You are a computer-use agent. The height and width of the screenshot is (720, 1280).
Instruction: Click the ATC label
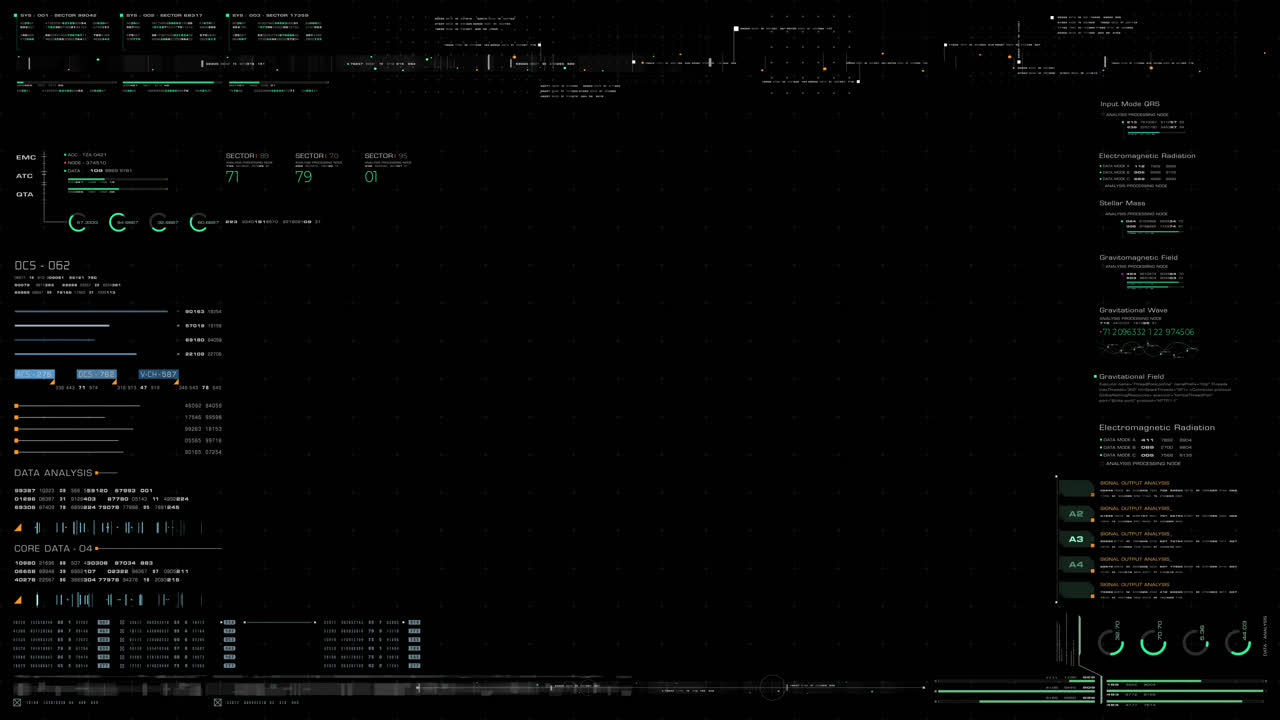point(25,176)
